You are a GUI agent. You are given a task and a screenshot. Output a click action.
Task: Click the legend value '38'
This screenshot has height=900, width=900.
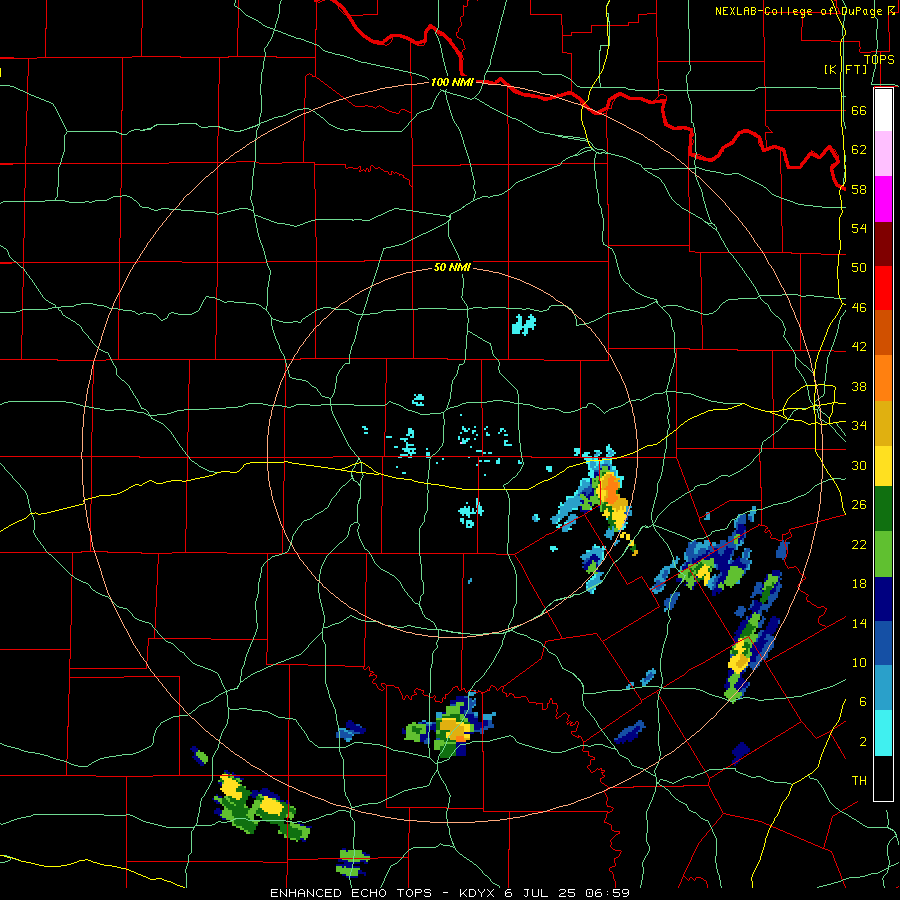tap(859, 386)
